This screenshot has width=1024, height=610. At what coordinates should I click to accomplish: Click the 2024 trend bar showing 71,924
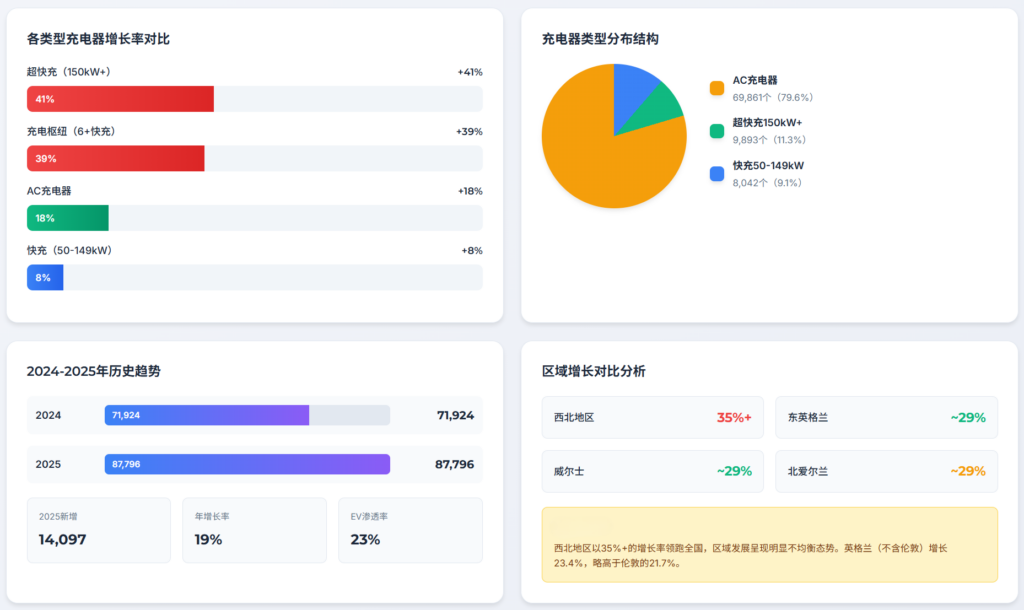coord(206,415)
